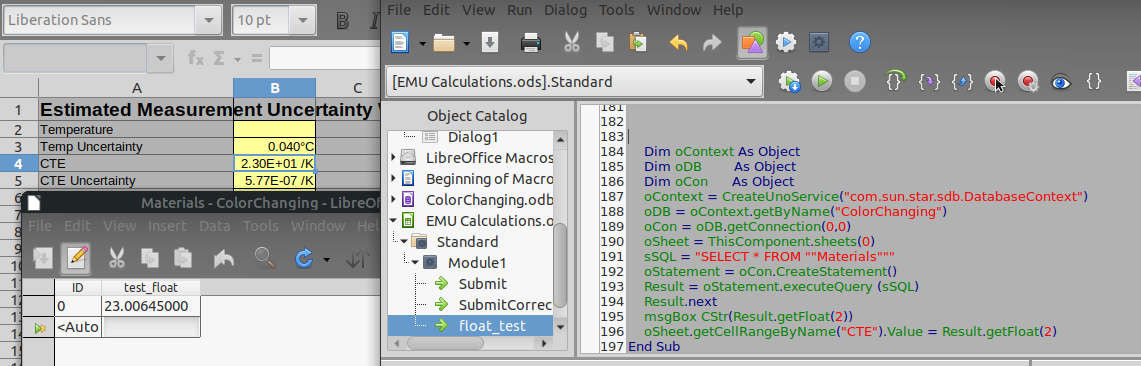
Task: Open the Data menu in Materials window
Action: pos(215,226)
